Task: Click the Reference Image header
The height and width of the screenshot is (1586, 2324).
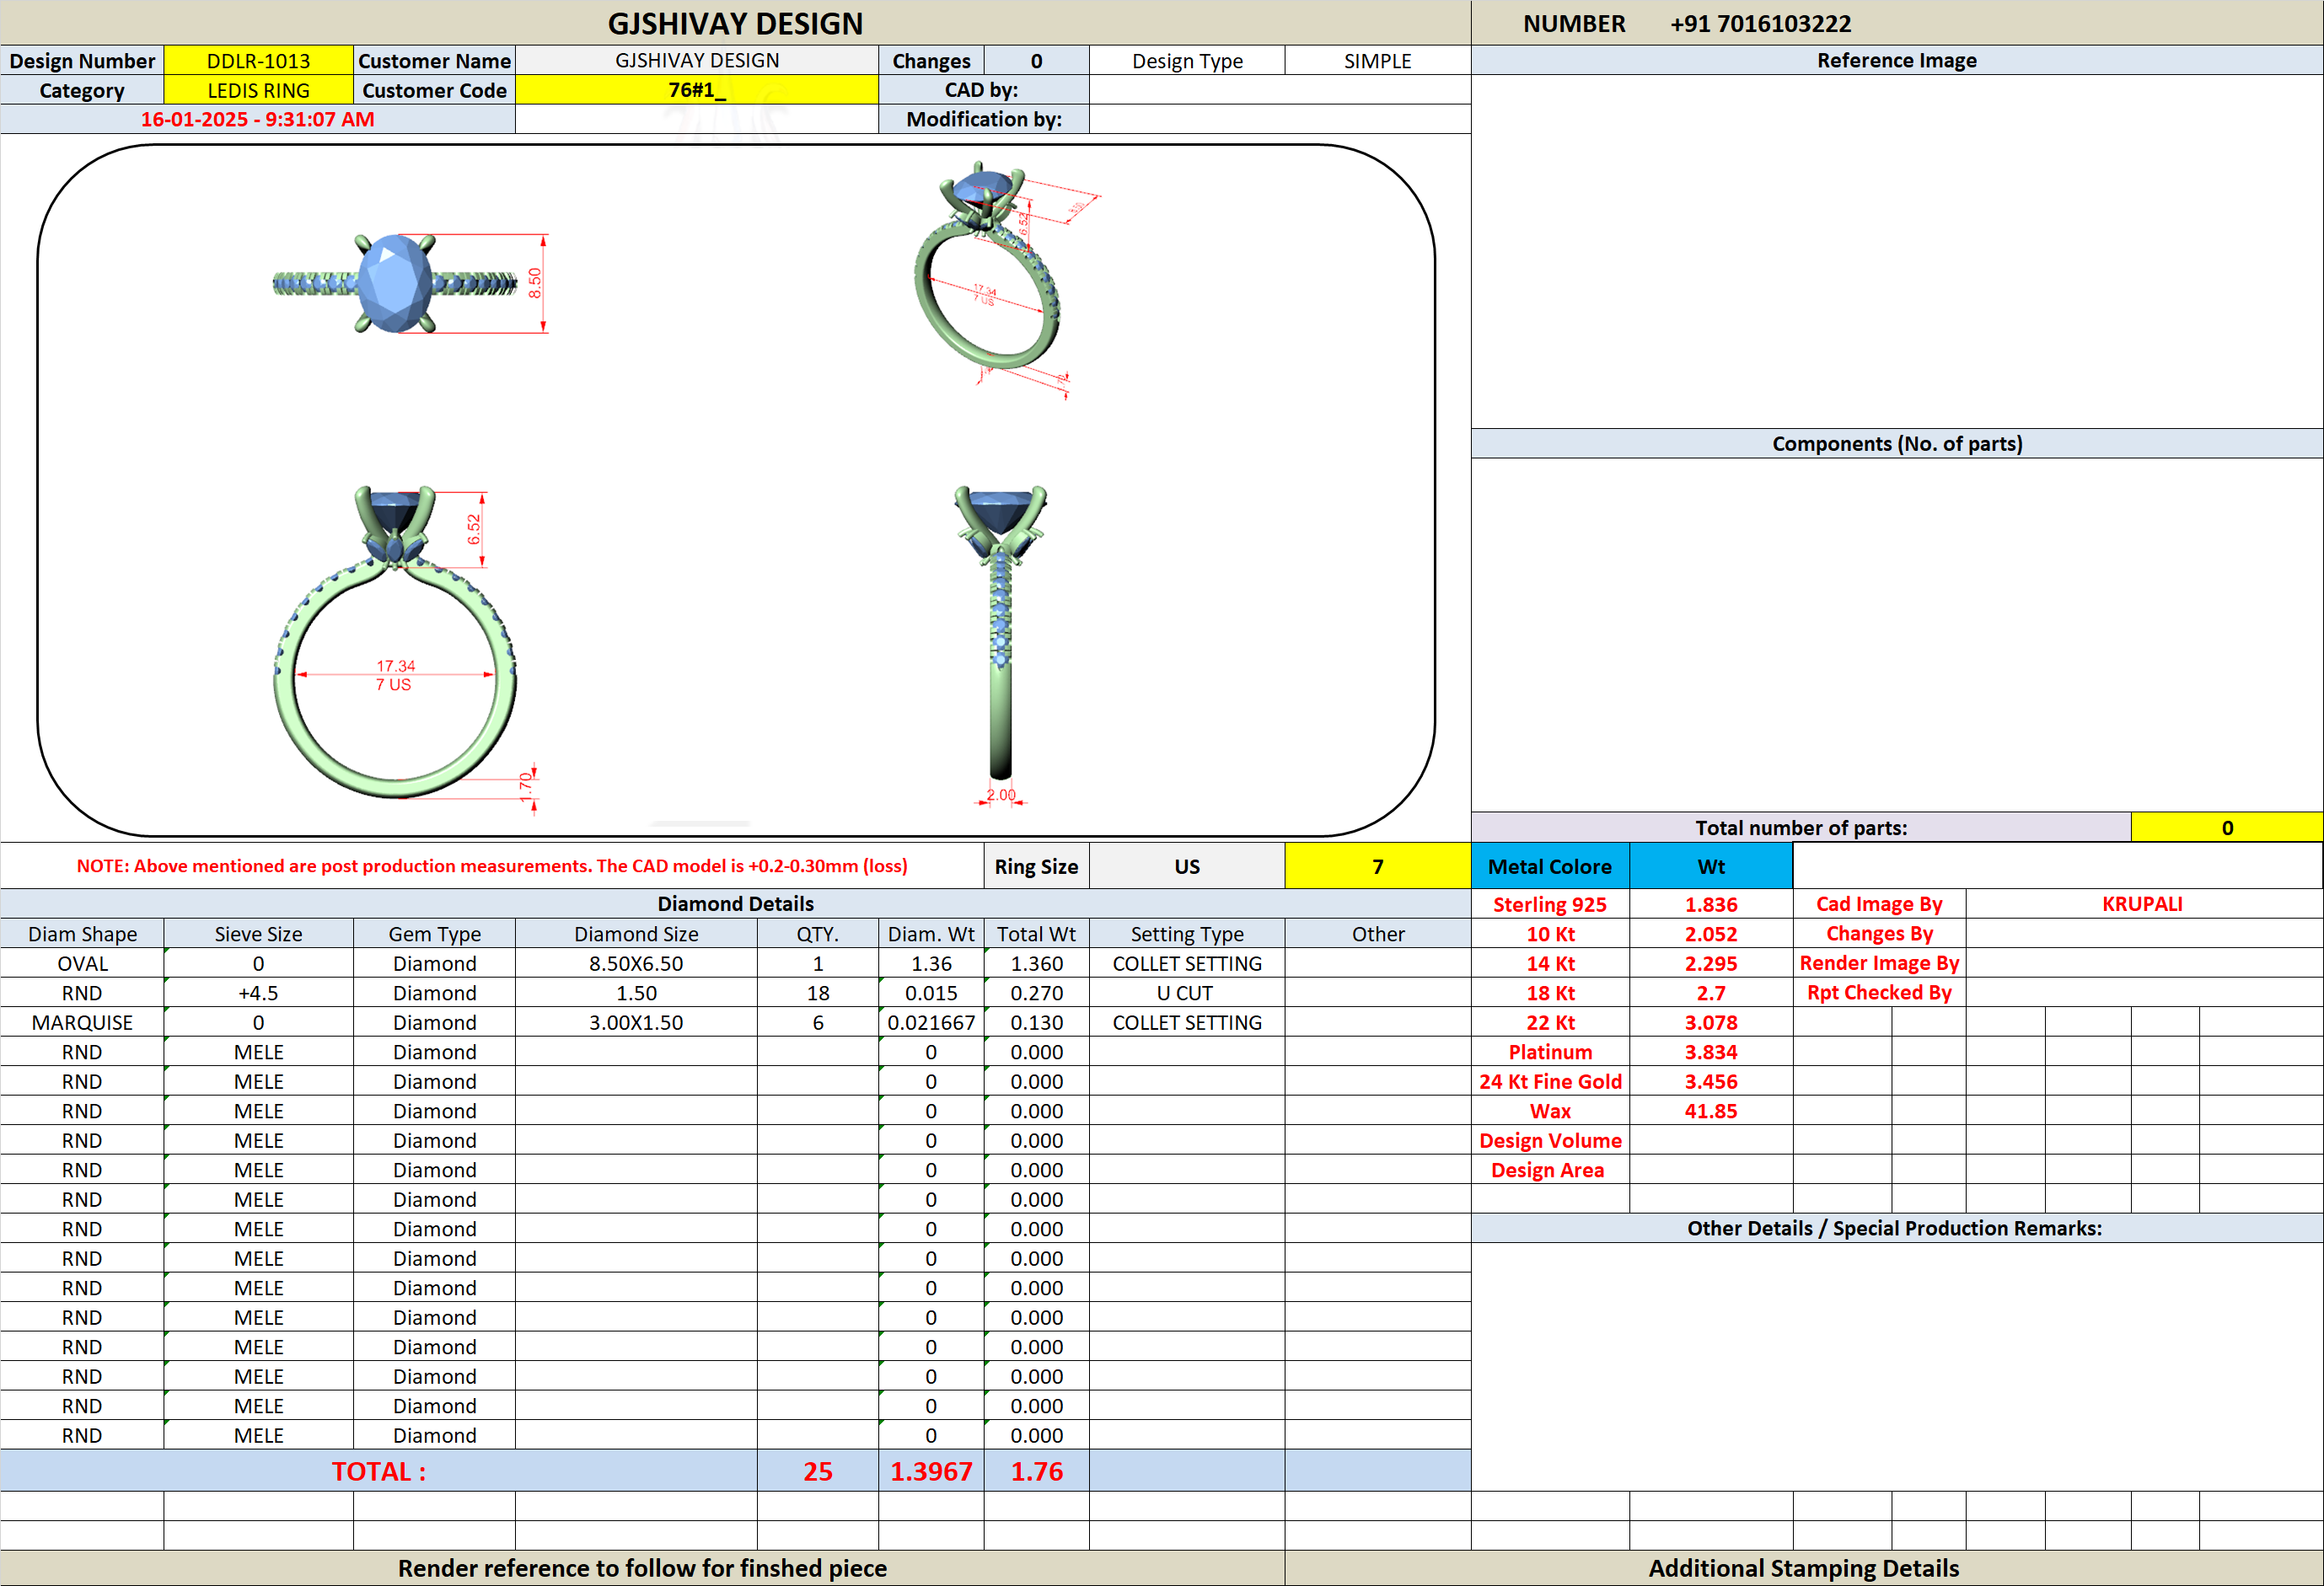Action: (1897, 60)
